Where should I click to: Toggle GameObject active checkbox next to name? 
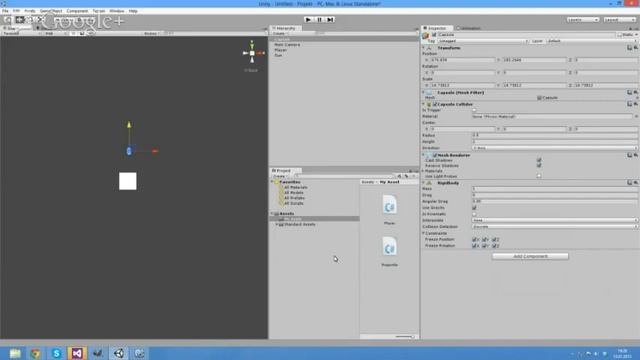point(434,35)
